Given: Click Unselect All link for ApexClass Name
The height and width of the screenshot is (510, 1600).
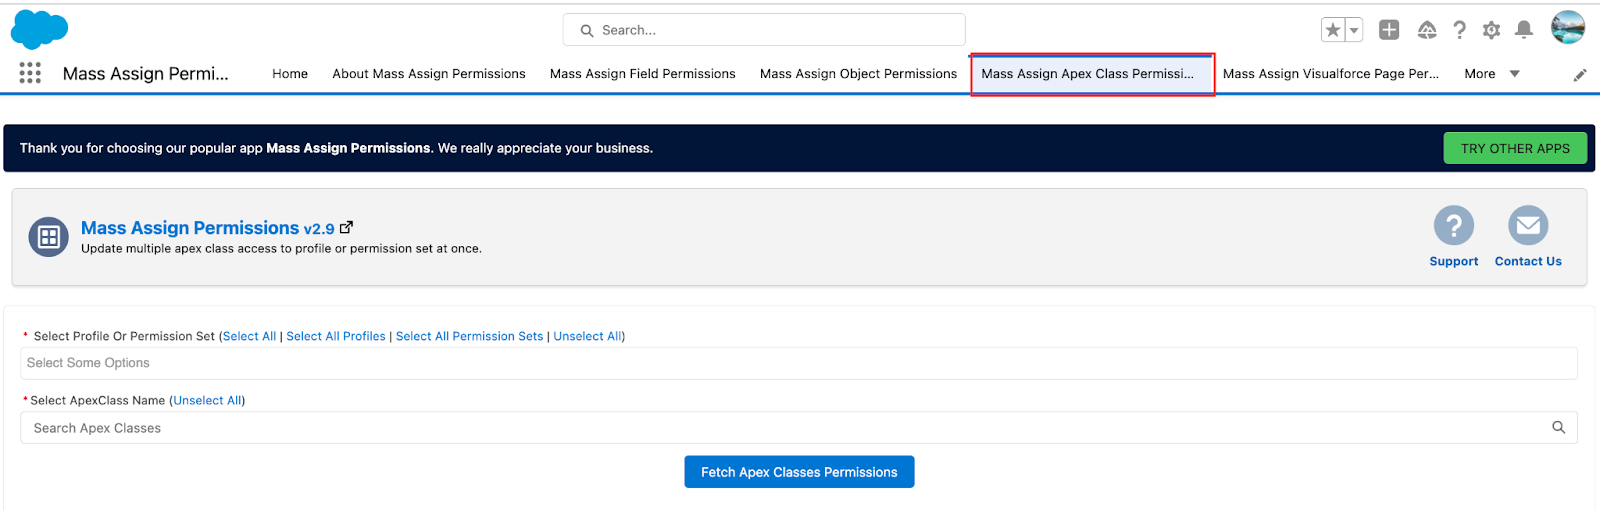Looking at the screenshot, I should coord(207,400).
